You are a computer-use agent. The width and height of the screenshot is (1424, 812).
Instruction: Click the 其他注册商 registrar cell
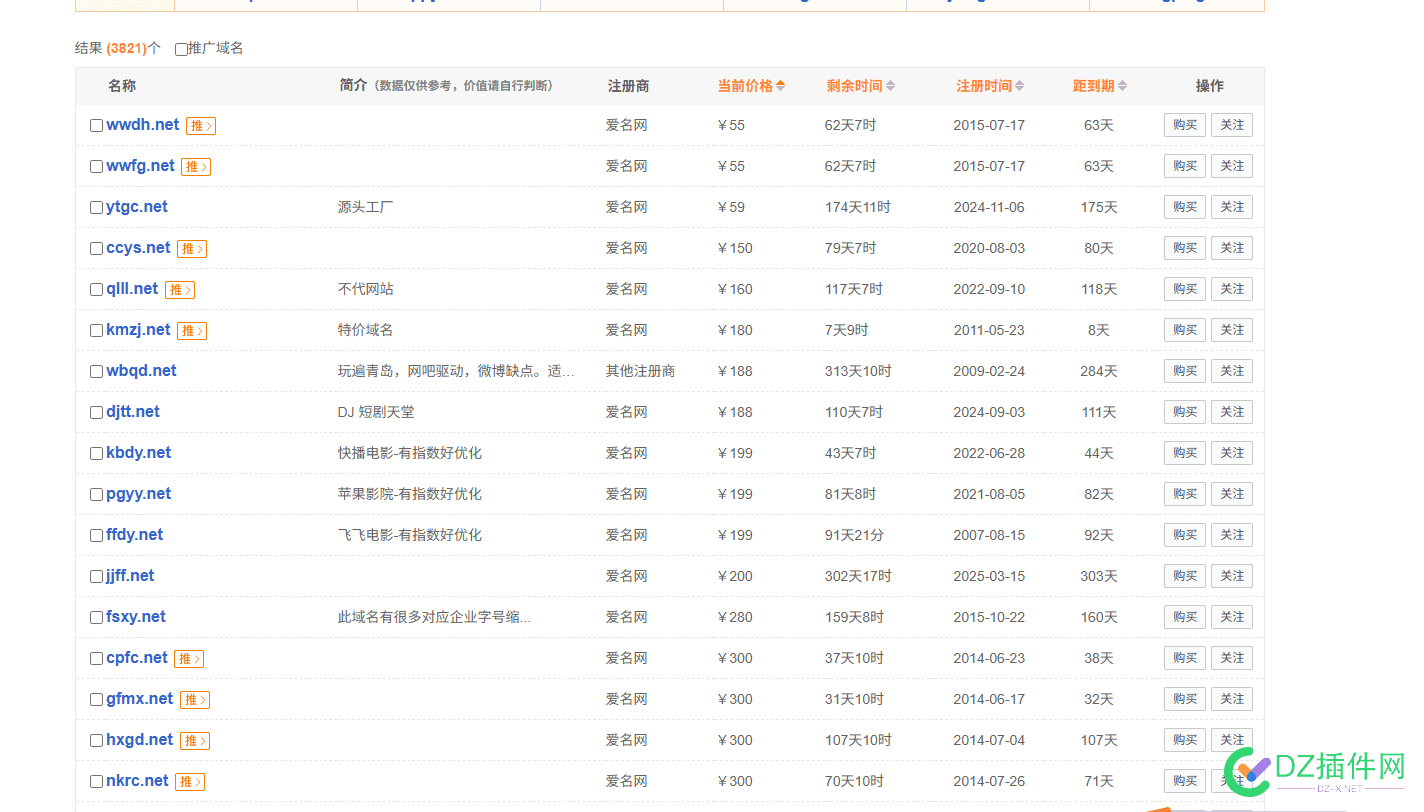click(x=640, y=371)
